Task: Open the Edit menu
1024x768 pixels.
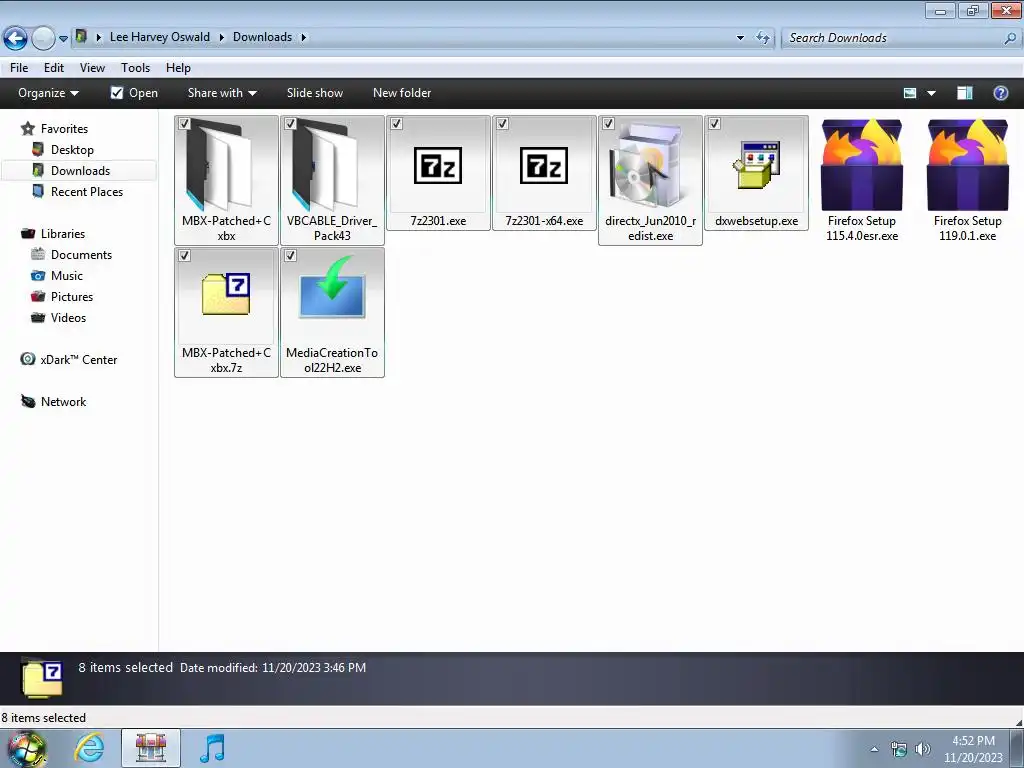Action: pos(54,68)
